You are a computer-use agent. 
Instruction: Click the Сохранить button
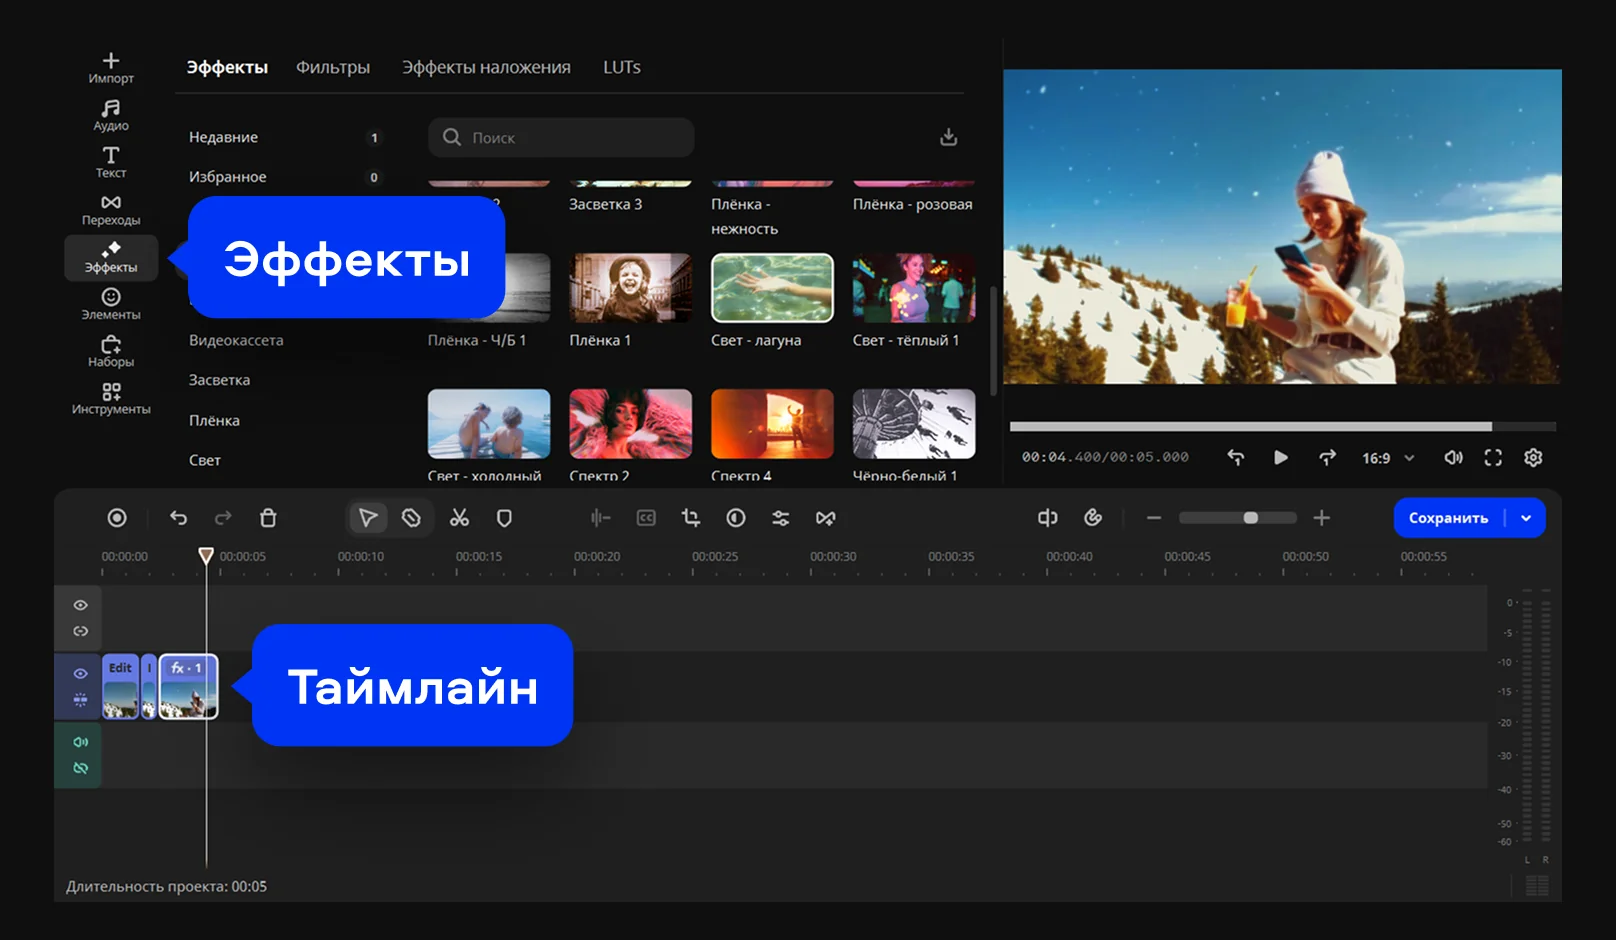(1448, 518)
